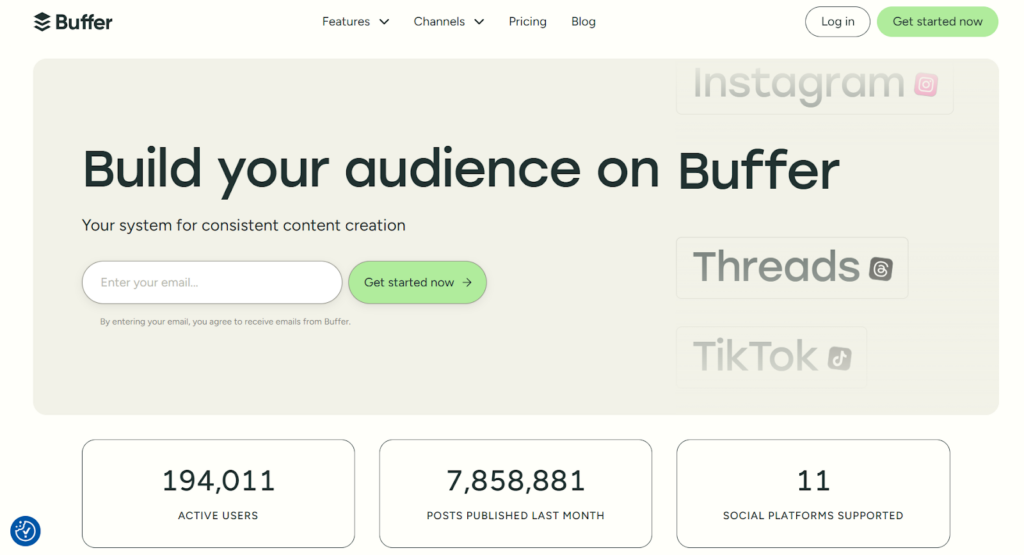Click the TikTok note icon
Viewport: 1024px width, 555px height.
(x=840, y=358)
